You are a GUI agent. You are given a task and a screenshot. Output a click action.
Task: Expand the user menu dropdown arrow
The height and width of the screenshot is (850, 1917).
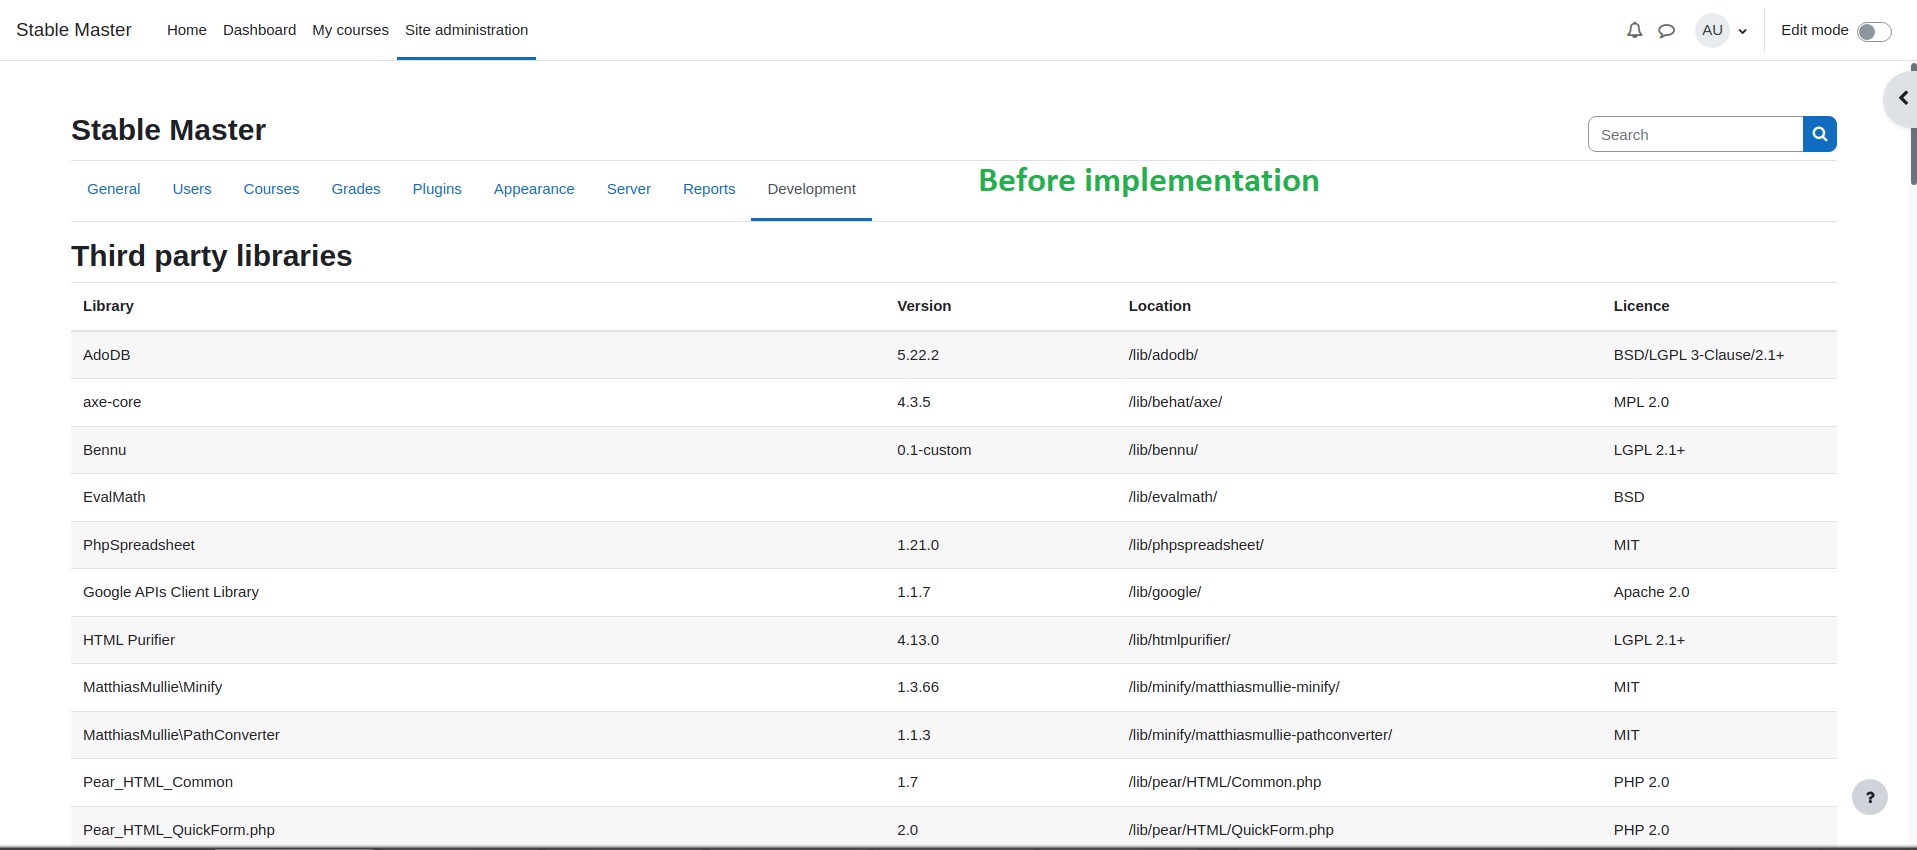tap(1742, 31)
